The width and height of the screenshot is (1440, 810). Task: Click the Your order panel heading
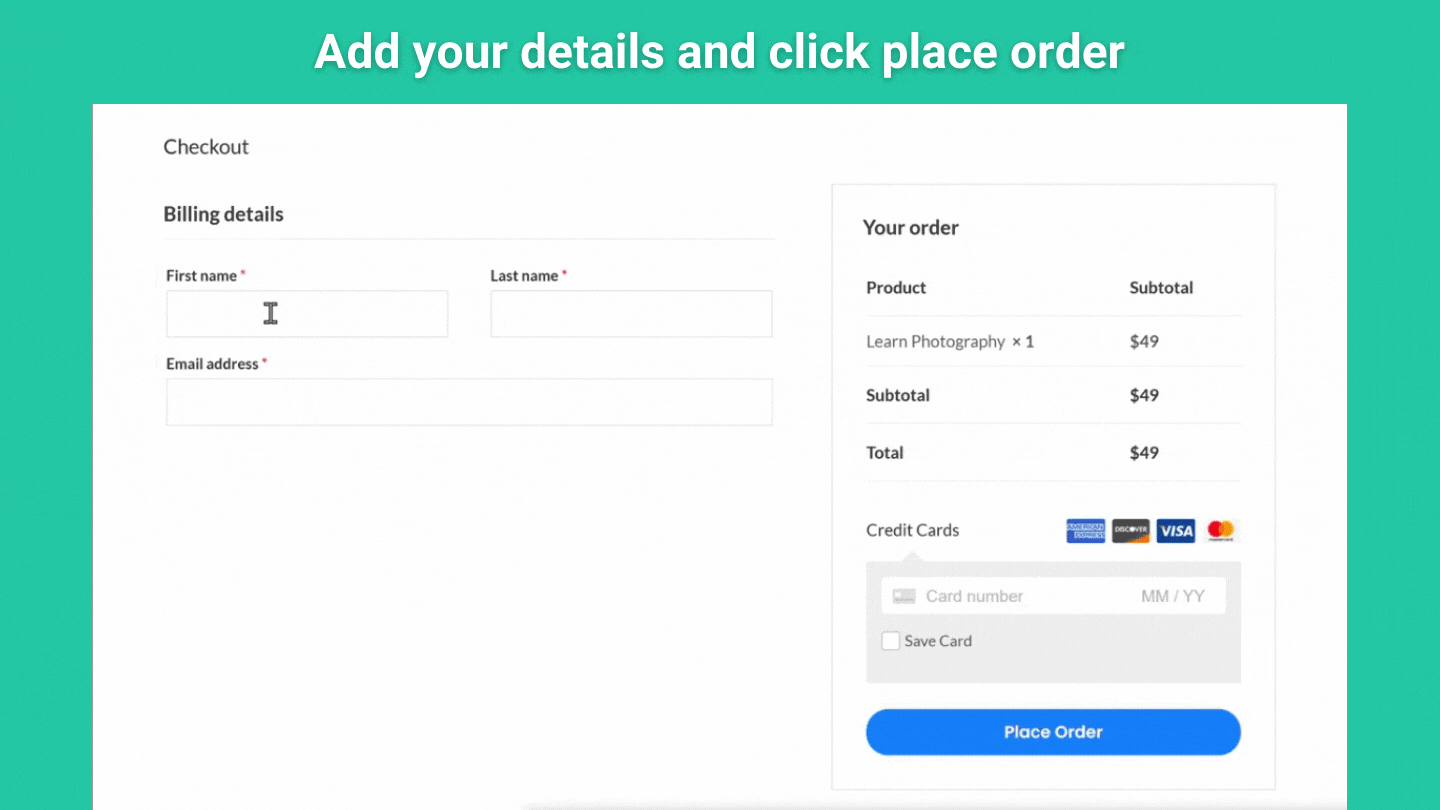click(x=910, y=227)
